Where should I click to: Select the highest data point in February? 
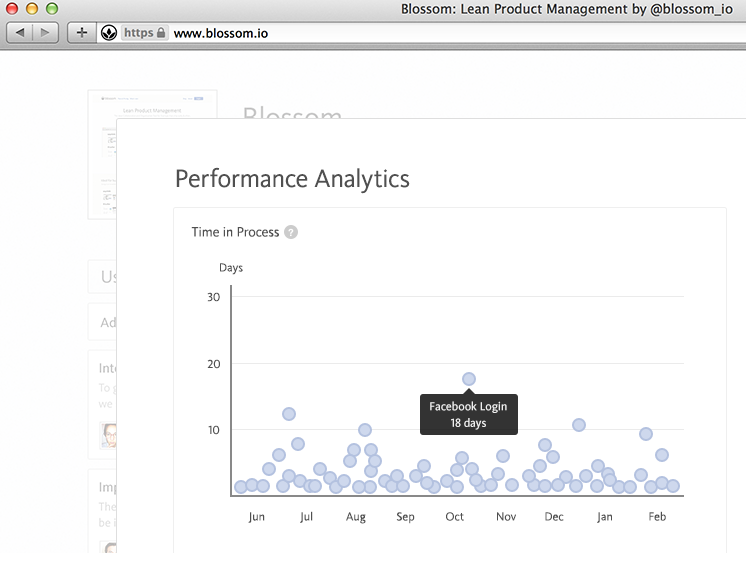pyautogui.click(x=646, y=434)
